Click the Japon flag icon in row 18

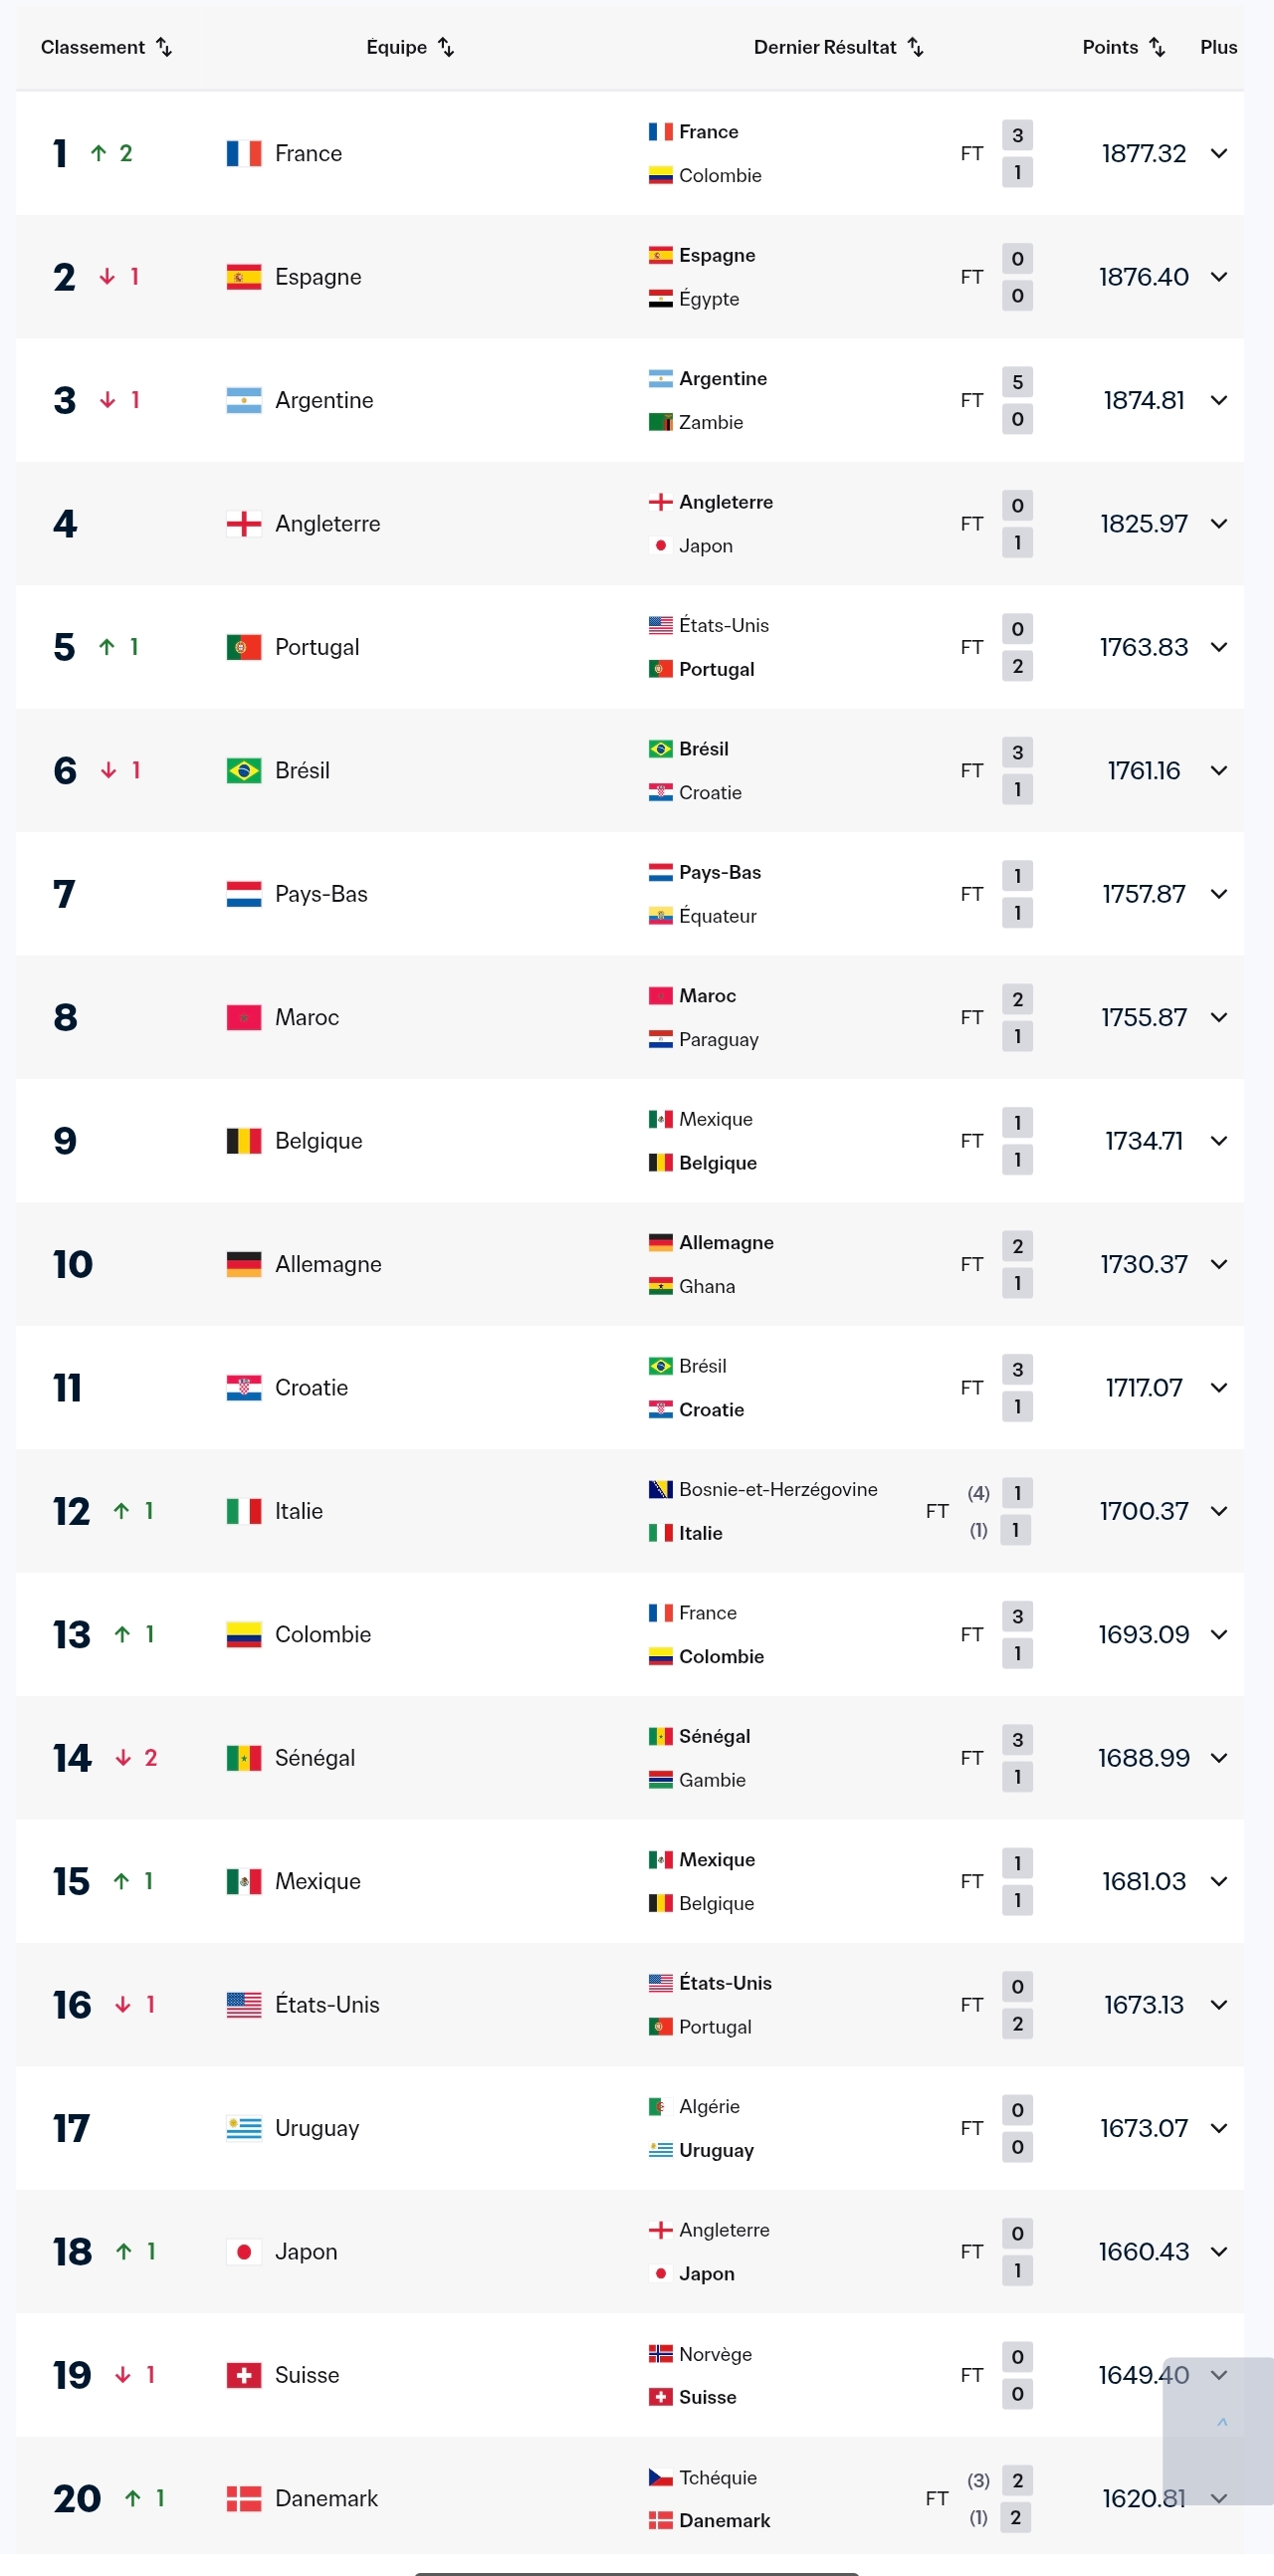point(243,2251)
